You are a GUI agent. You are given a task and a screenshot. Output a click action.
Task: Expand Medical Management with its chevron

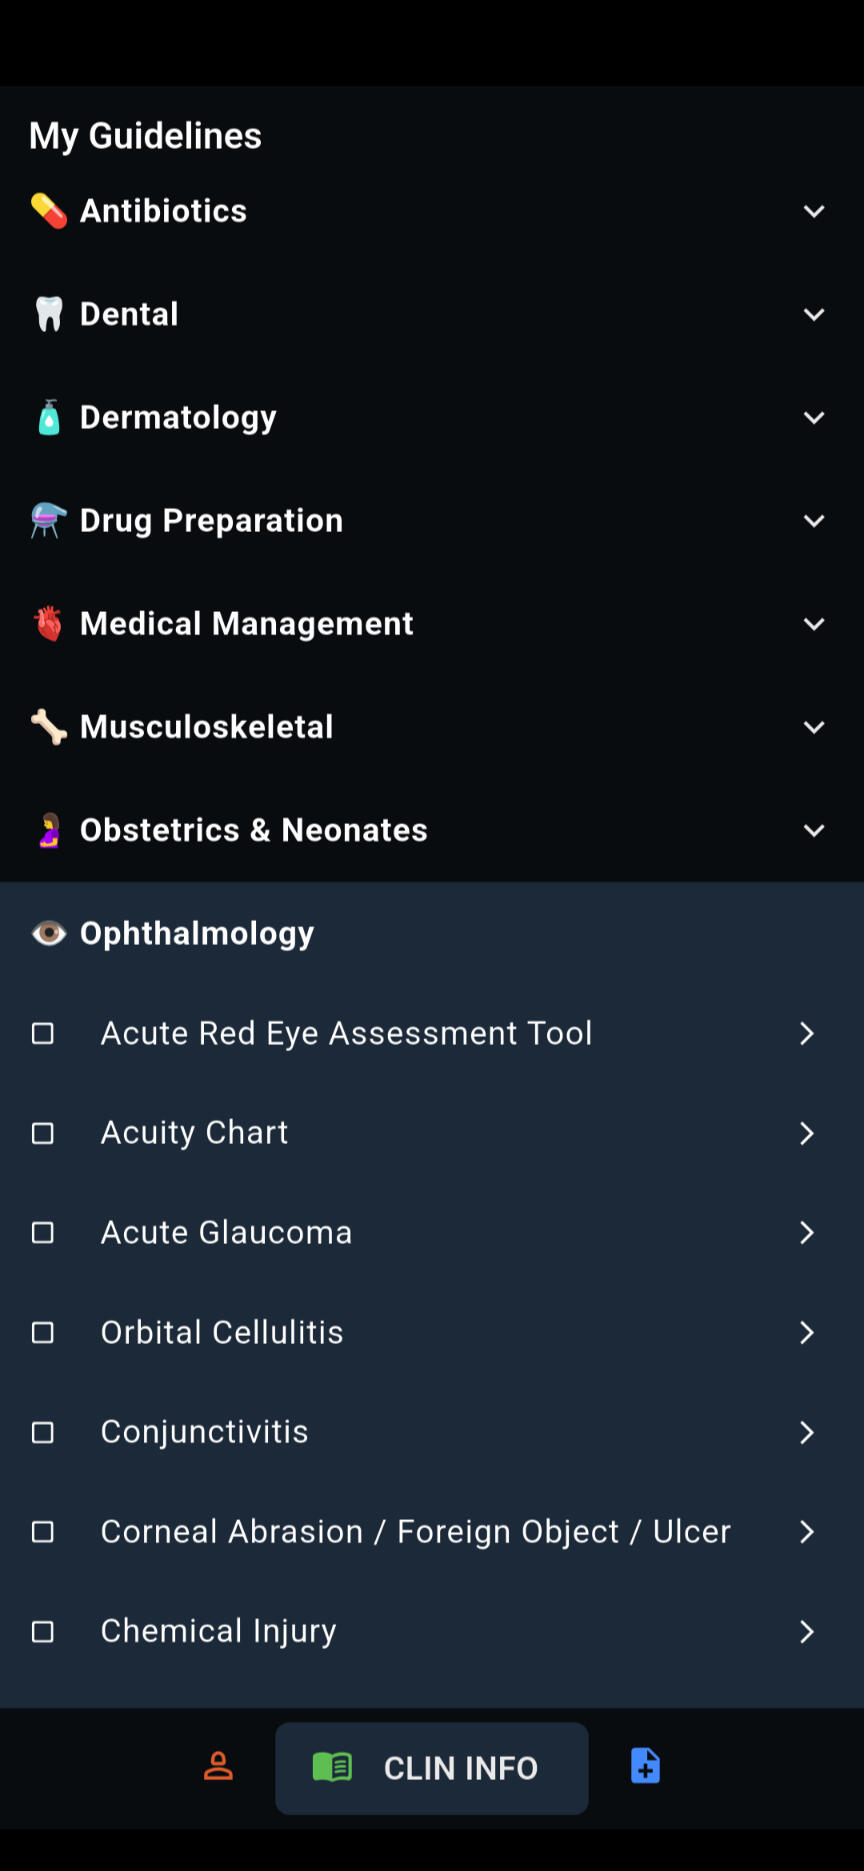click(x=814, y=624)
